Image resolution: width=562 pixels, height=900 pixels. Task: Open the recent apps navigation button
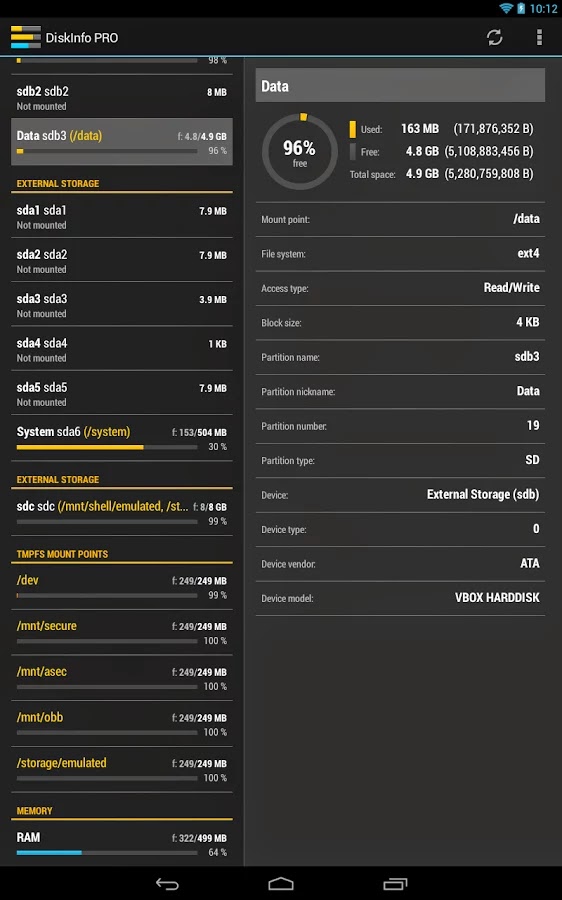click(395, 884)
